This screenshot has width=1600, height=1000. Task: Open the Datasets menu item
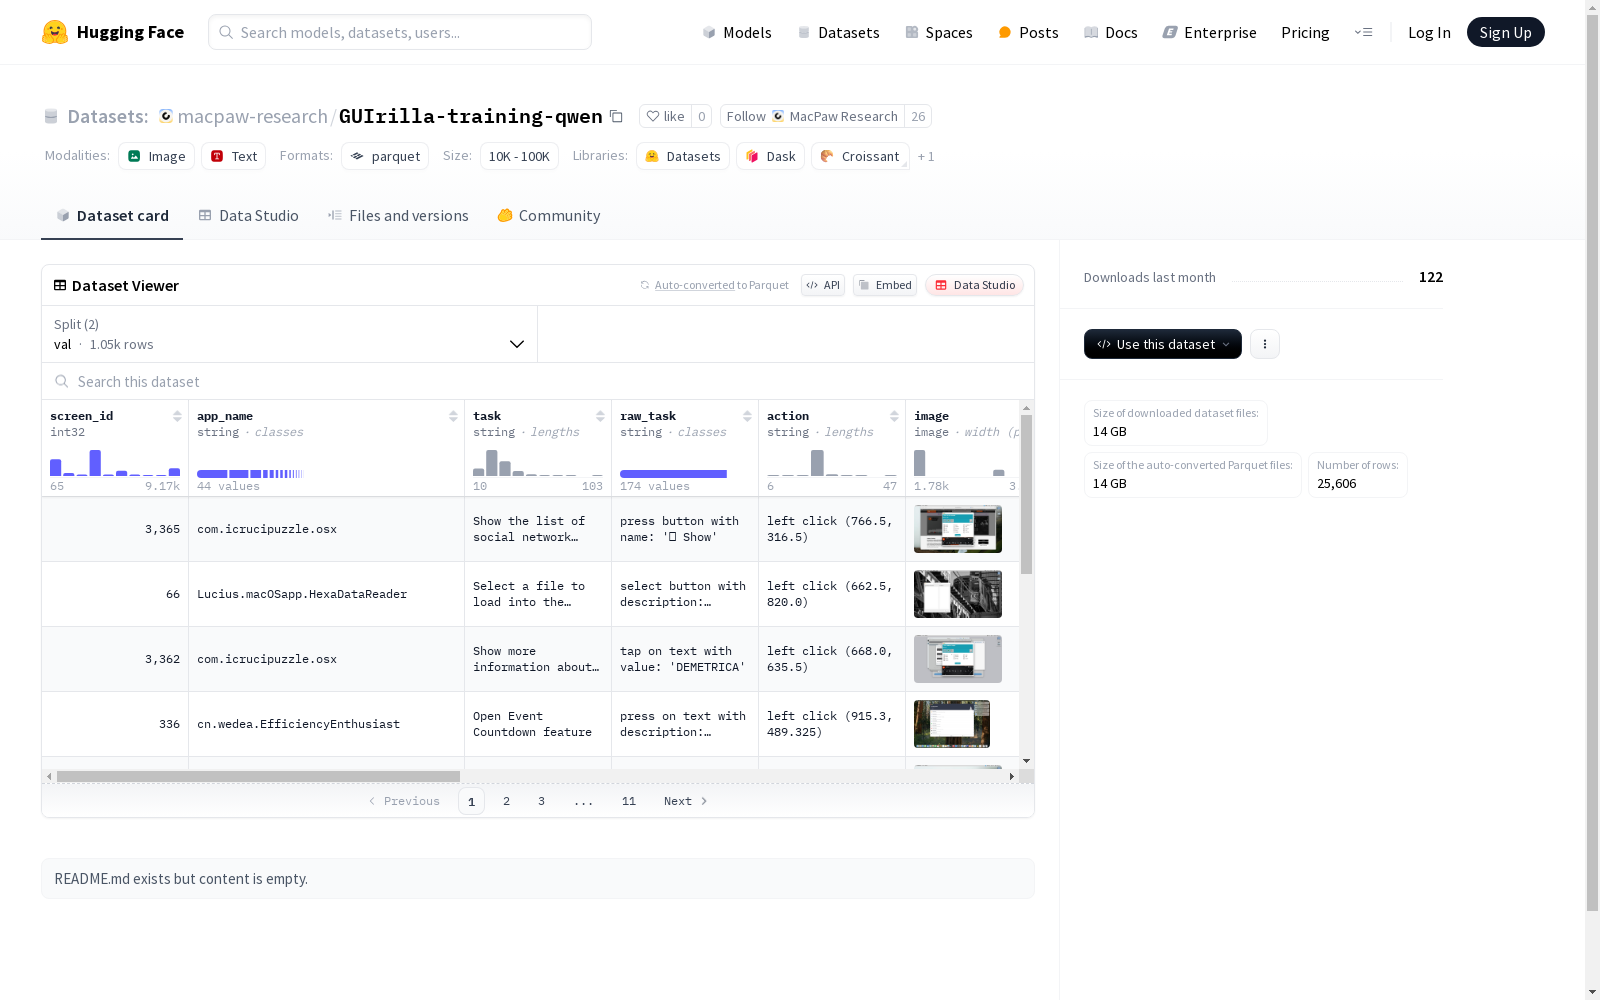[x=838, y=32]
